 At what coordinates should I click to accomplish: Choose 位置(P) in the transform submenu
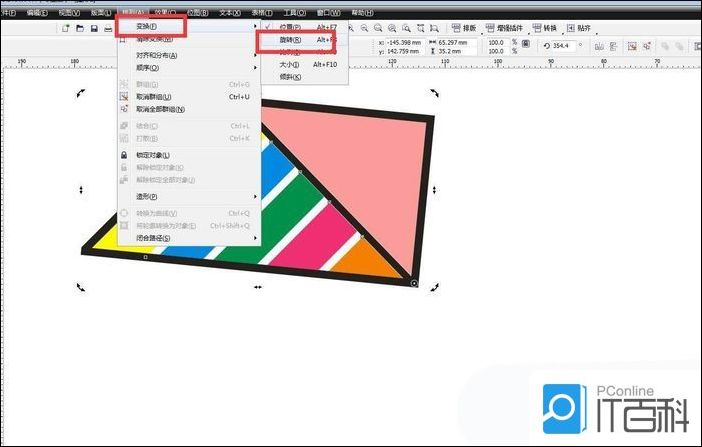(304, 27)
